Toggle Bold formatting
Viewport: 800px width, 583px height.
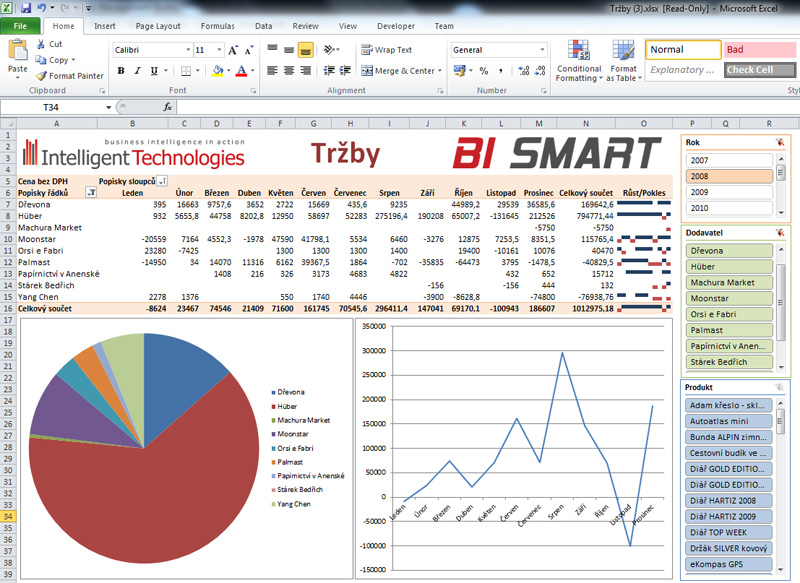coord(121,71)
